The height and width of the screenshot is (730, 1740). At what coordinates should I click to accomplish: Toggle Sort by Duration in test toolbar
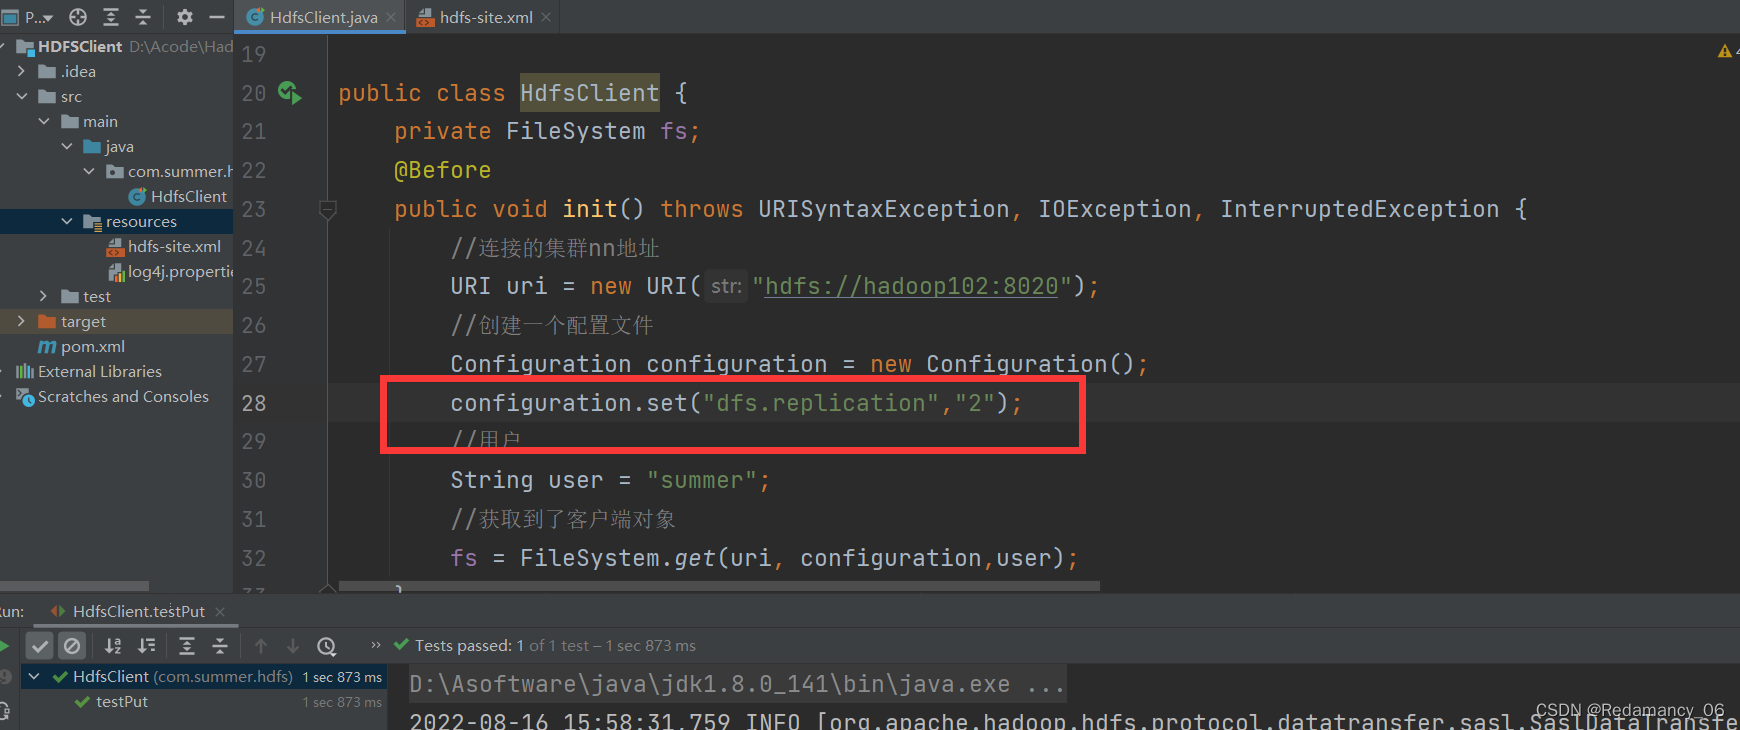(x=147, y=646)
